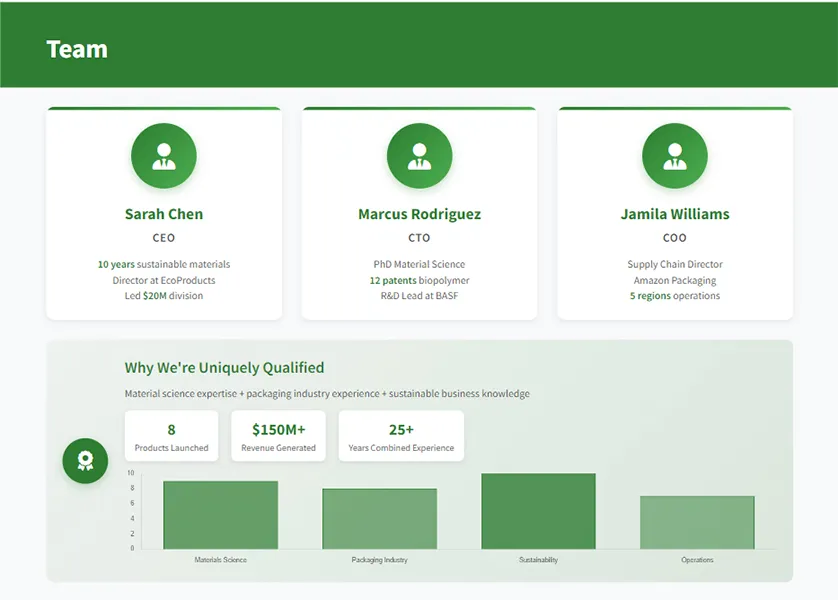This screenshot has height=600, width=838.
Task: Click Marcus Rodriguez's profile avatar icon
Action: coord(419,156)
